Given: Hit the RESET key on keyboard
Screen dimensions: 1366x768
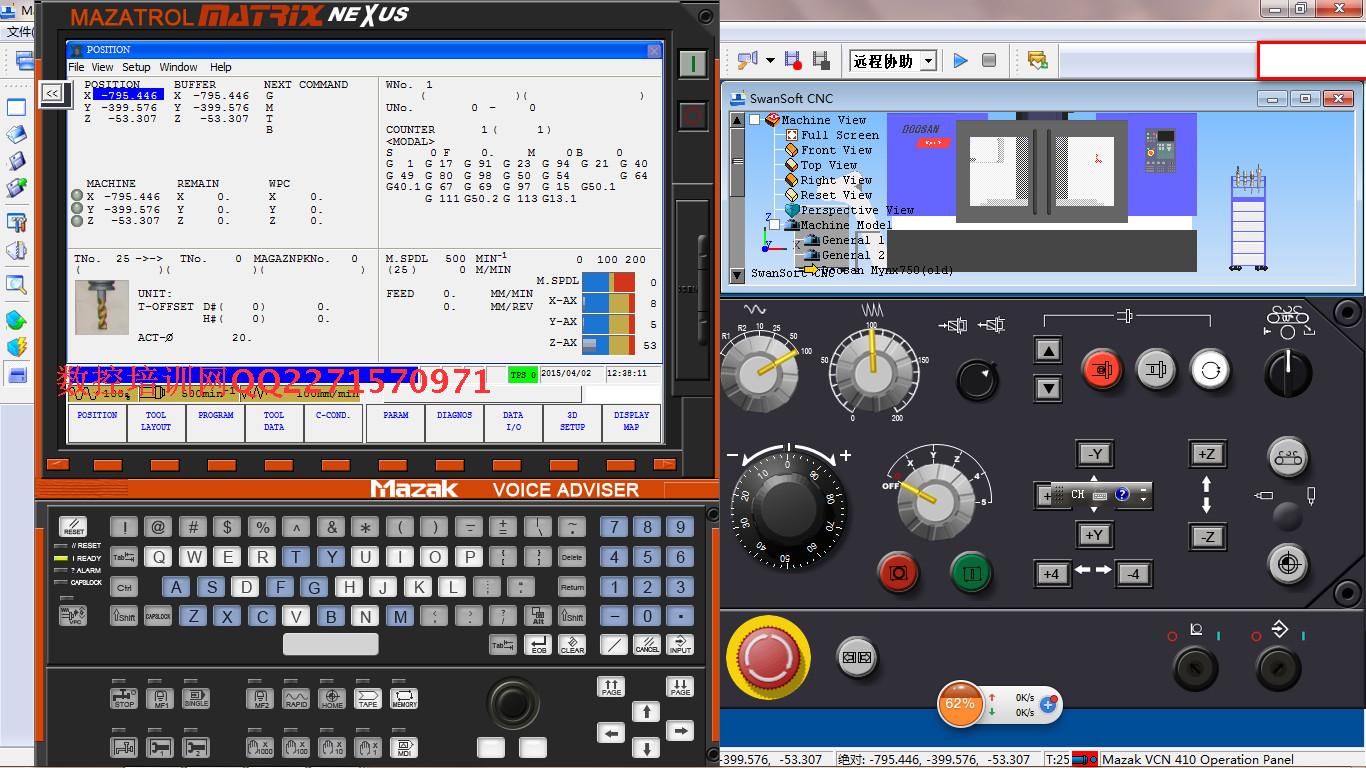Looking at the screenshot, I should [73, 527].
